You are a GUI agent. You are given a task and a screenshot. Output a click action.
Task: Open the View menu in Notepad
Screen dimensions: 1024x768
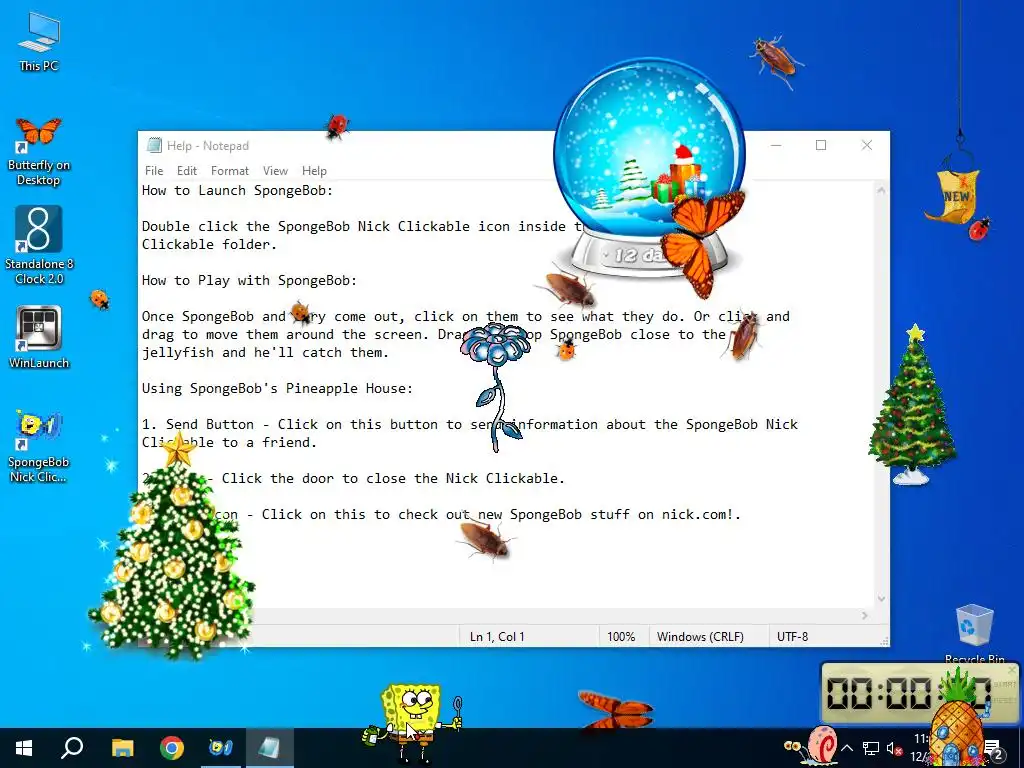click(x=276, y=171)
